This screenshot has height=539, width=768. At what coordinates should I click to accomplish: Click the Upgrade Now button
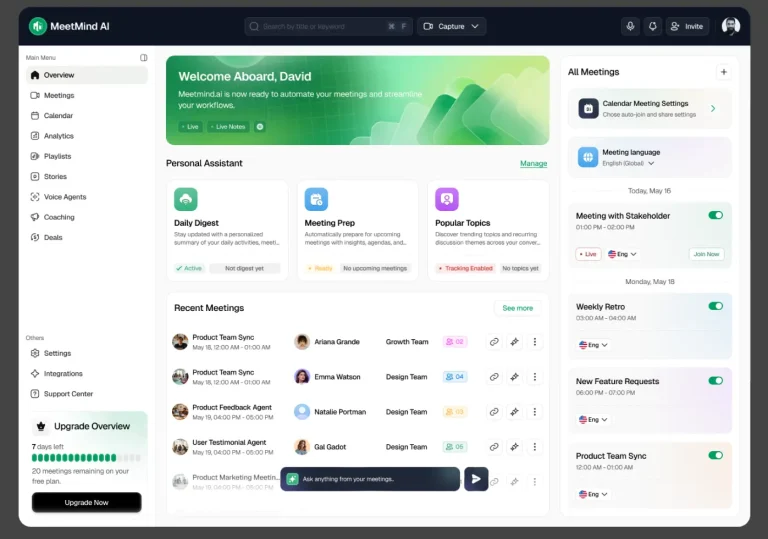pos(87,502)
